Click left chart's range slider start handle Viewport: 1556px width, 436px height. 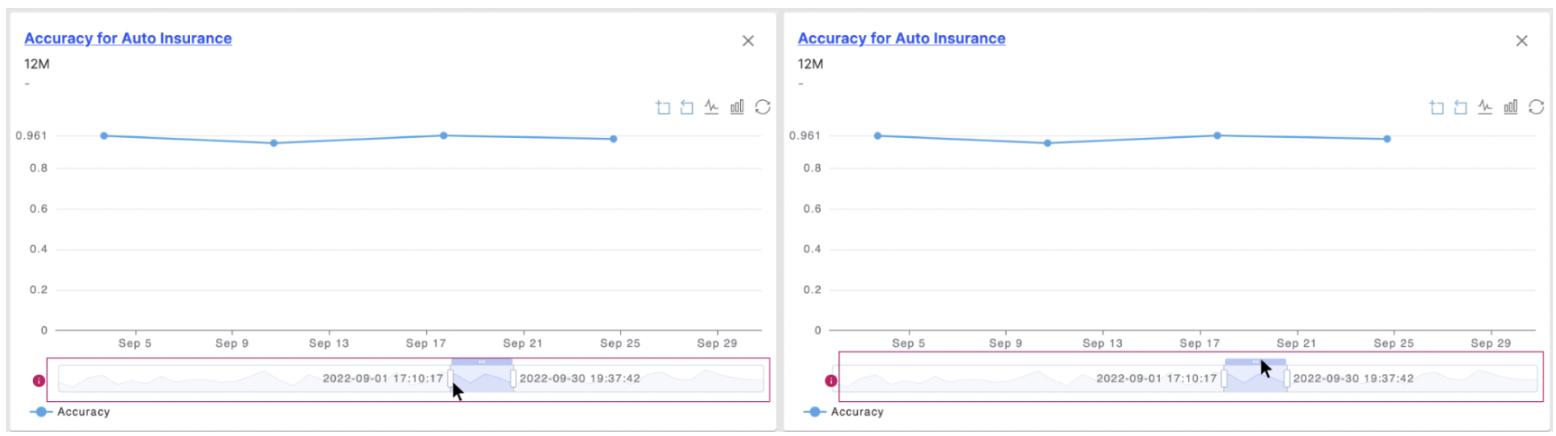pos(450,379)
